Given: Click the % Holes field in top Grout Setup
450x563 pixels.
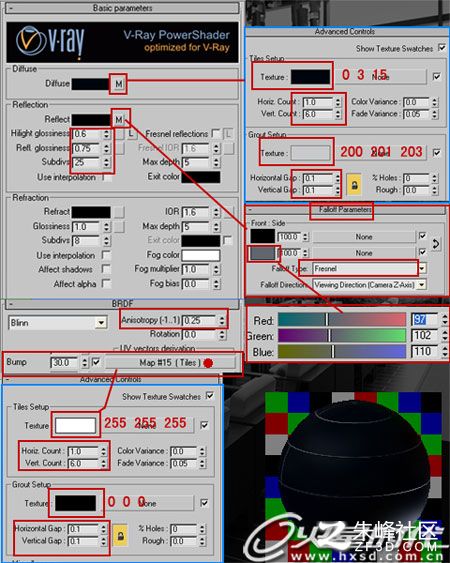Looking at the screenshot, I should pos(417,178).
